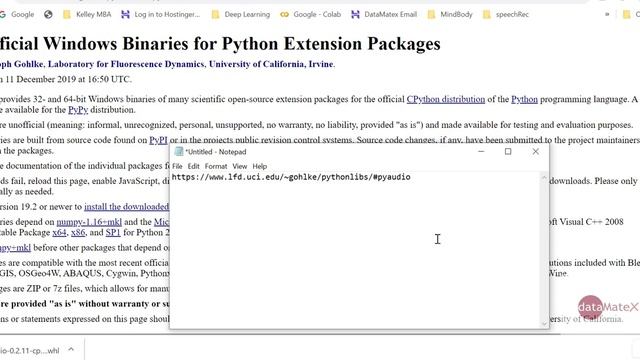The image size is (640, 360).
Task: Follow the Python link
Action: pos(524,99)
